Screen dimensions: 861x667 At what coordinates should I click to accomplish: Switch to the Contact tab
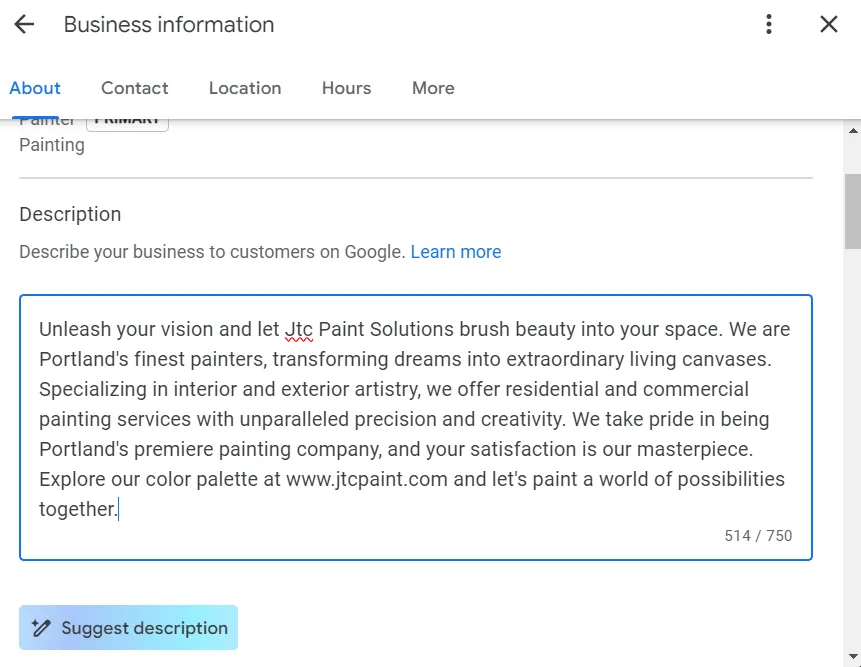pyautogui.click(x=135, y=88)
